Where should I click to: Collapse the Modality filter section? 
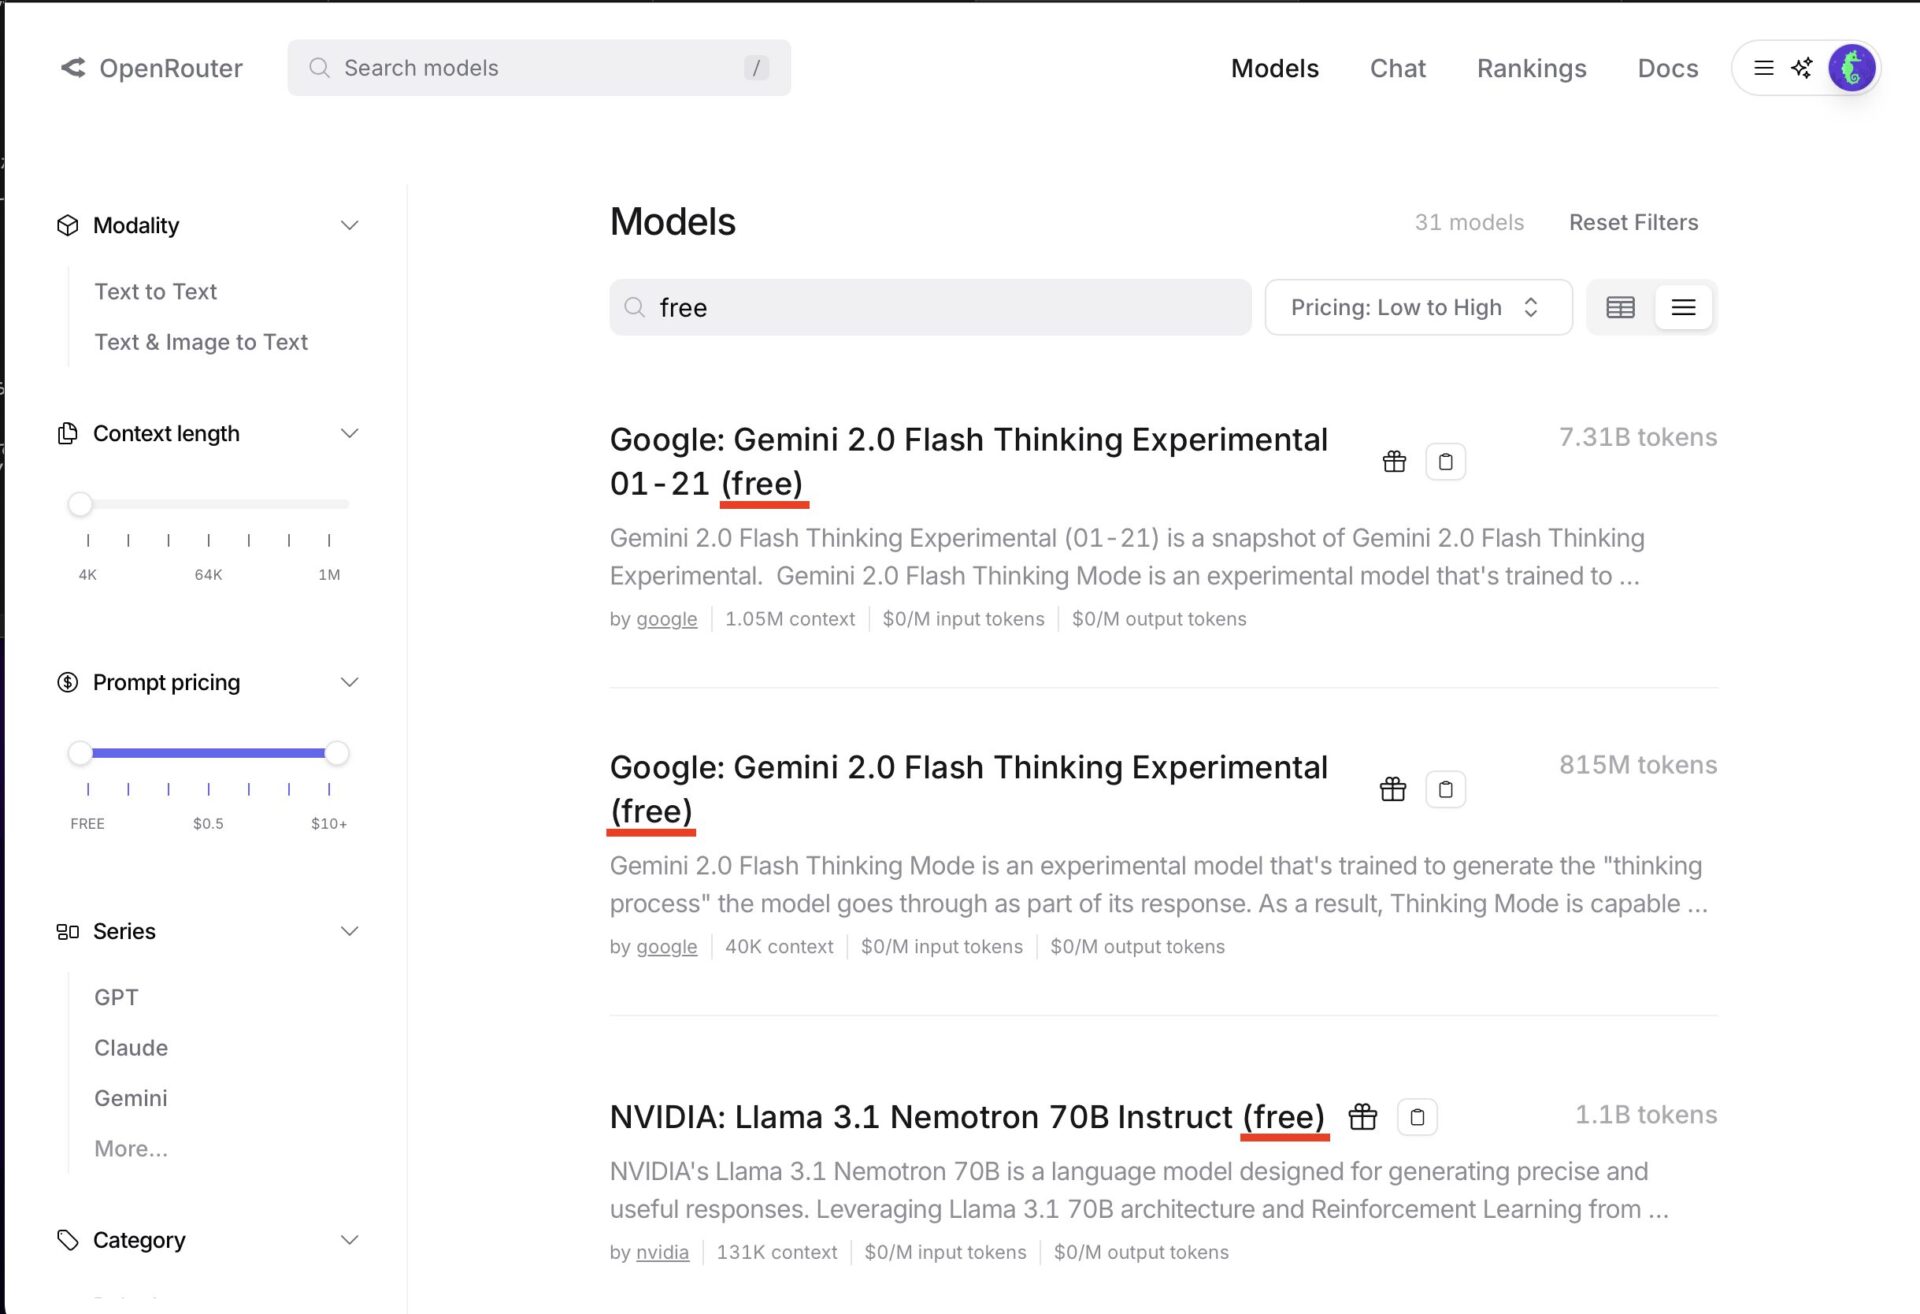tap(349, 226)
